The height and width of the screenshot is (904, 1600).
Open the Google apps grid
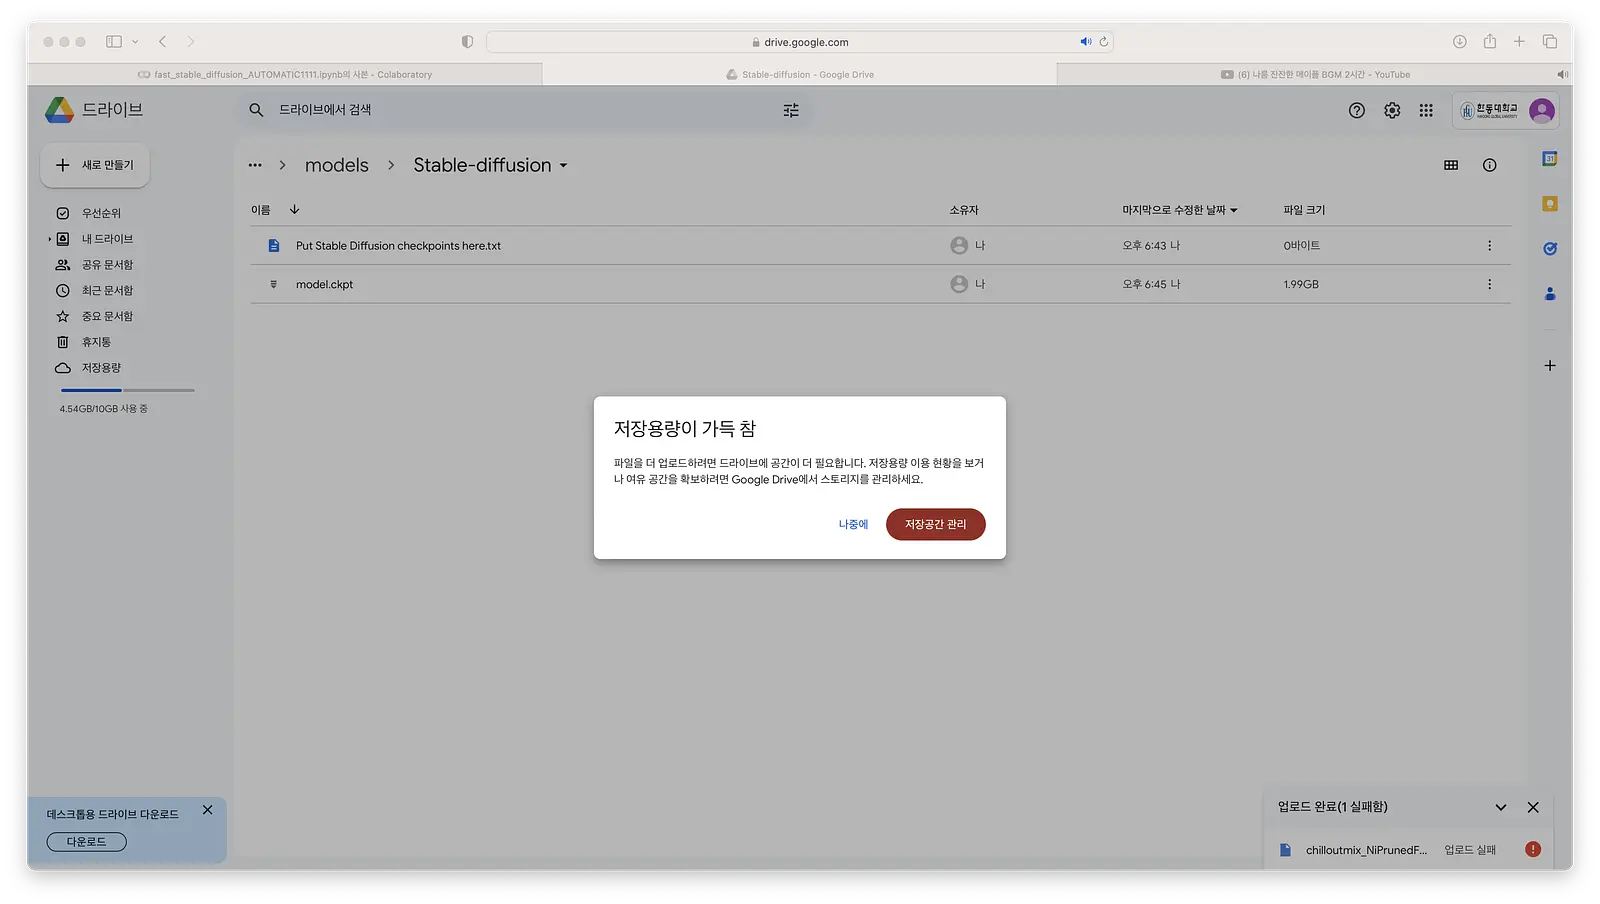1426,111
